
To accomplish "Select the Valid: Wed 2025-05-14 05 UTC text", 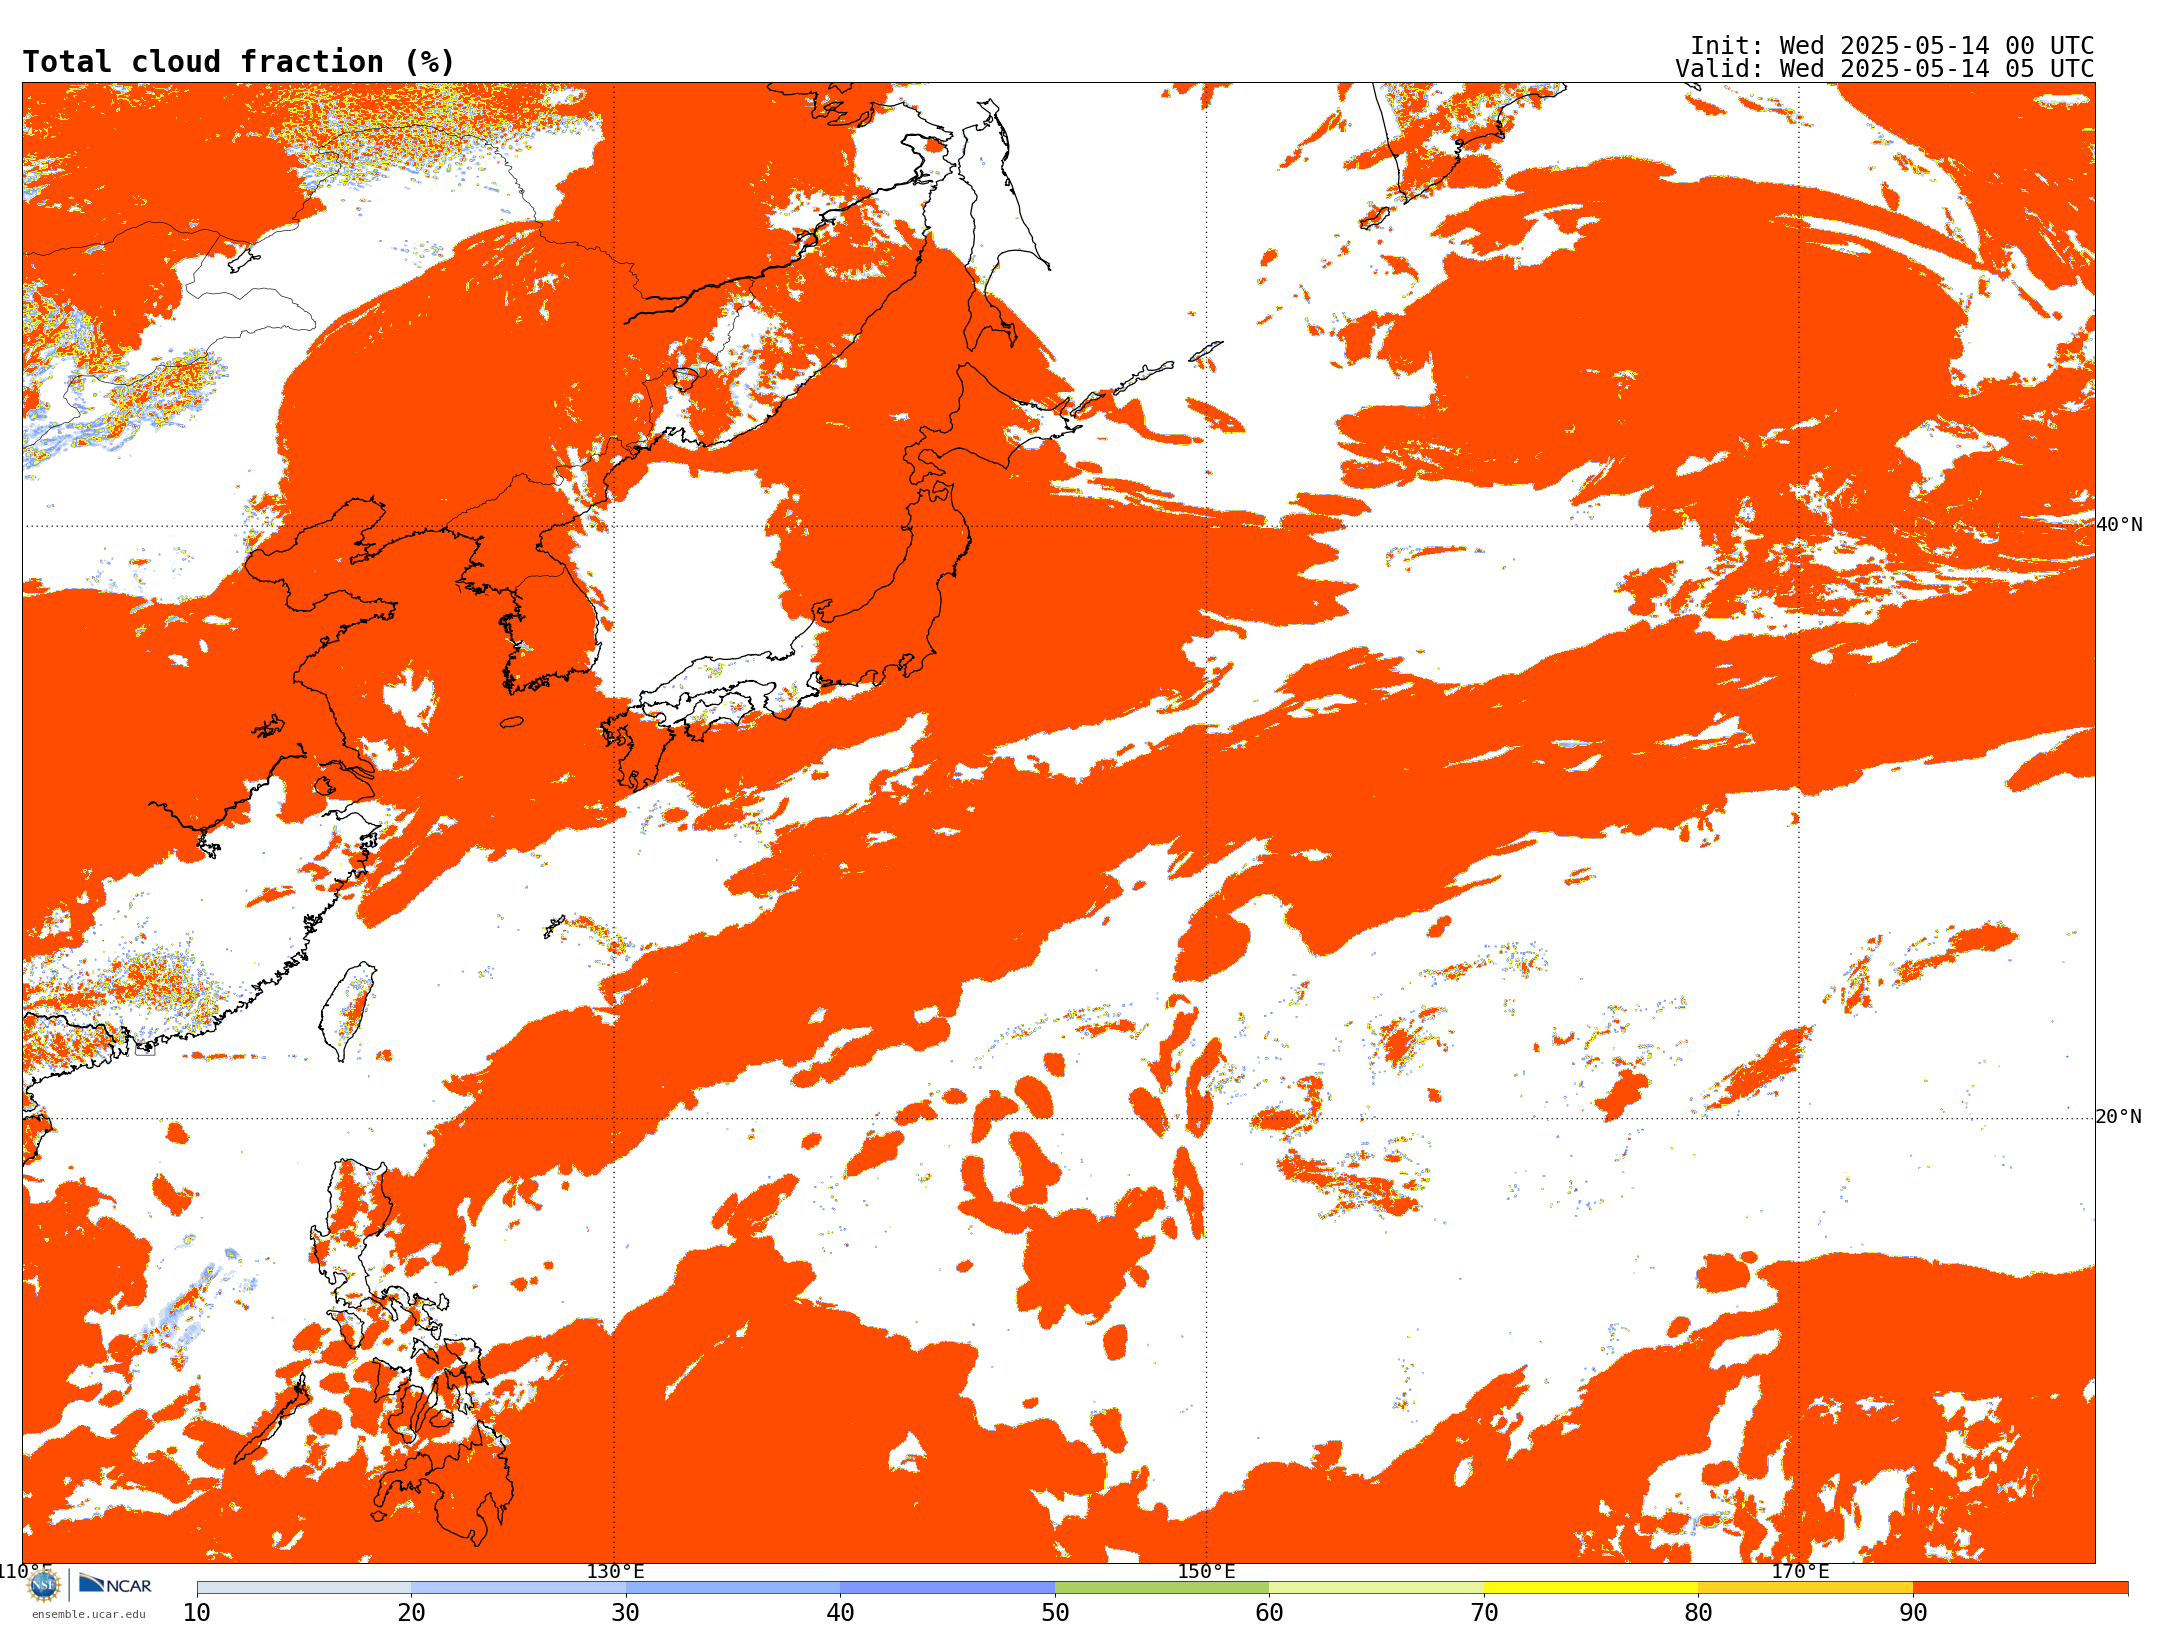I will pyautogui.click(x=1885, y=69).
